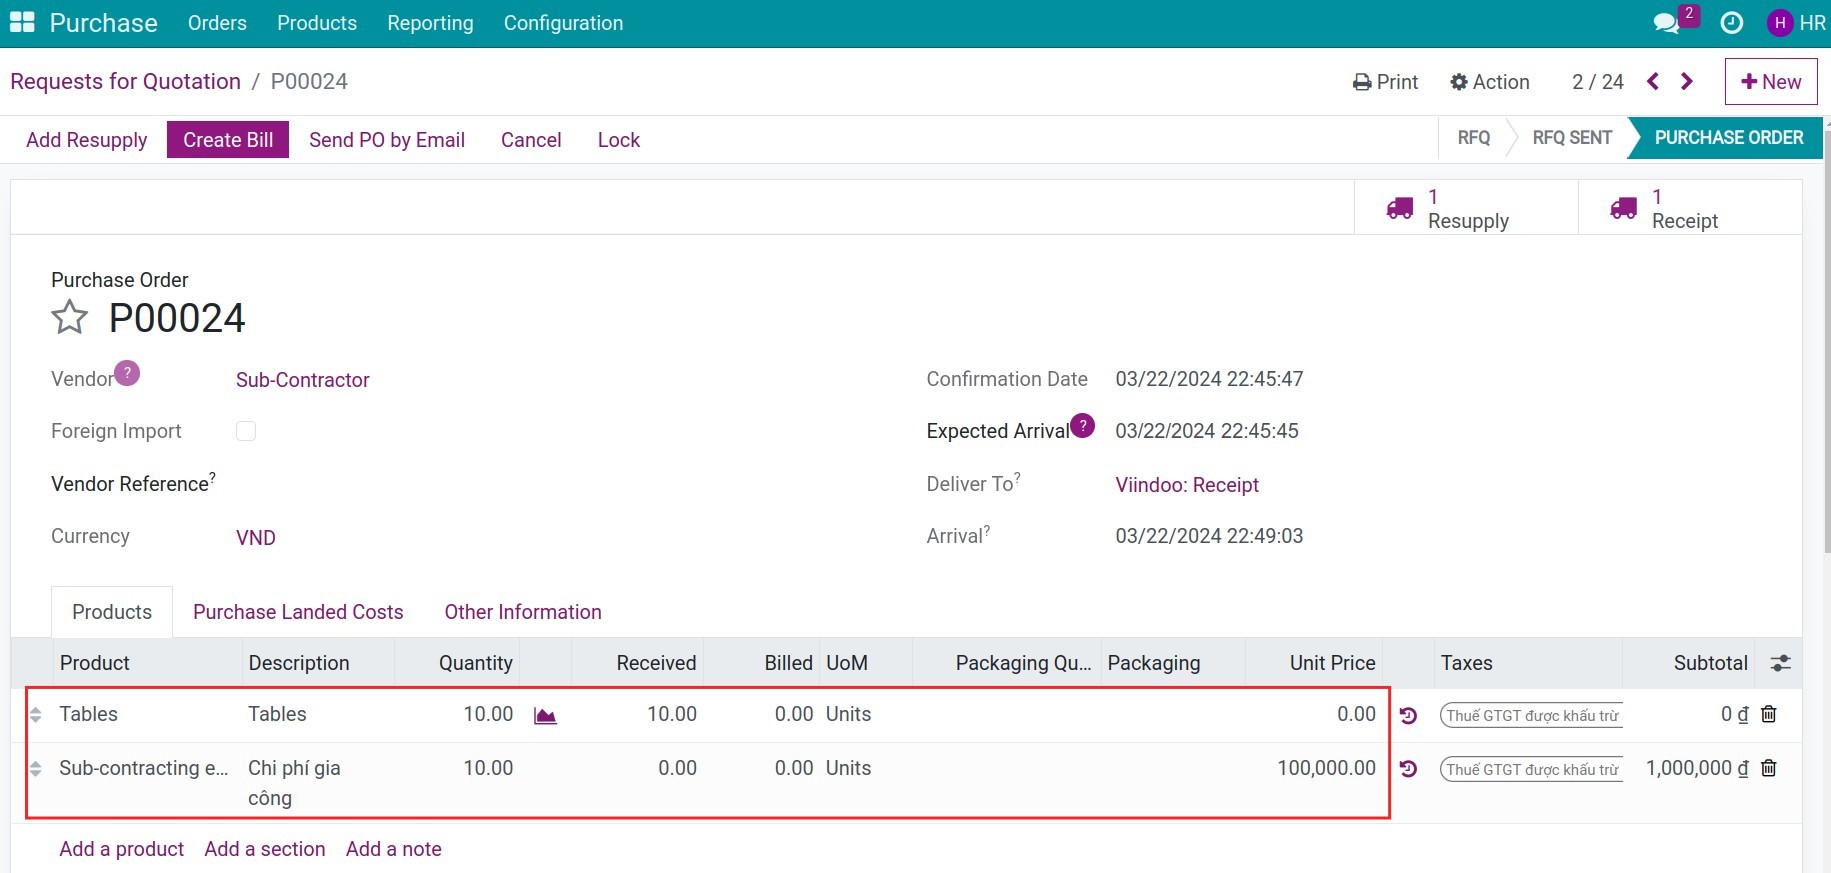Click the Lock button
The image size is (1831, 873).
coord(619,140)
